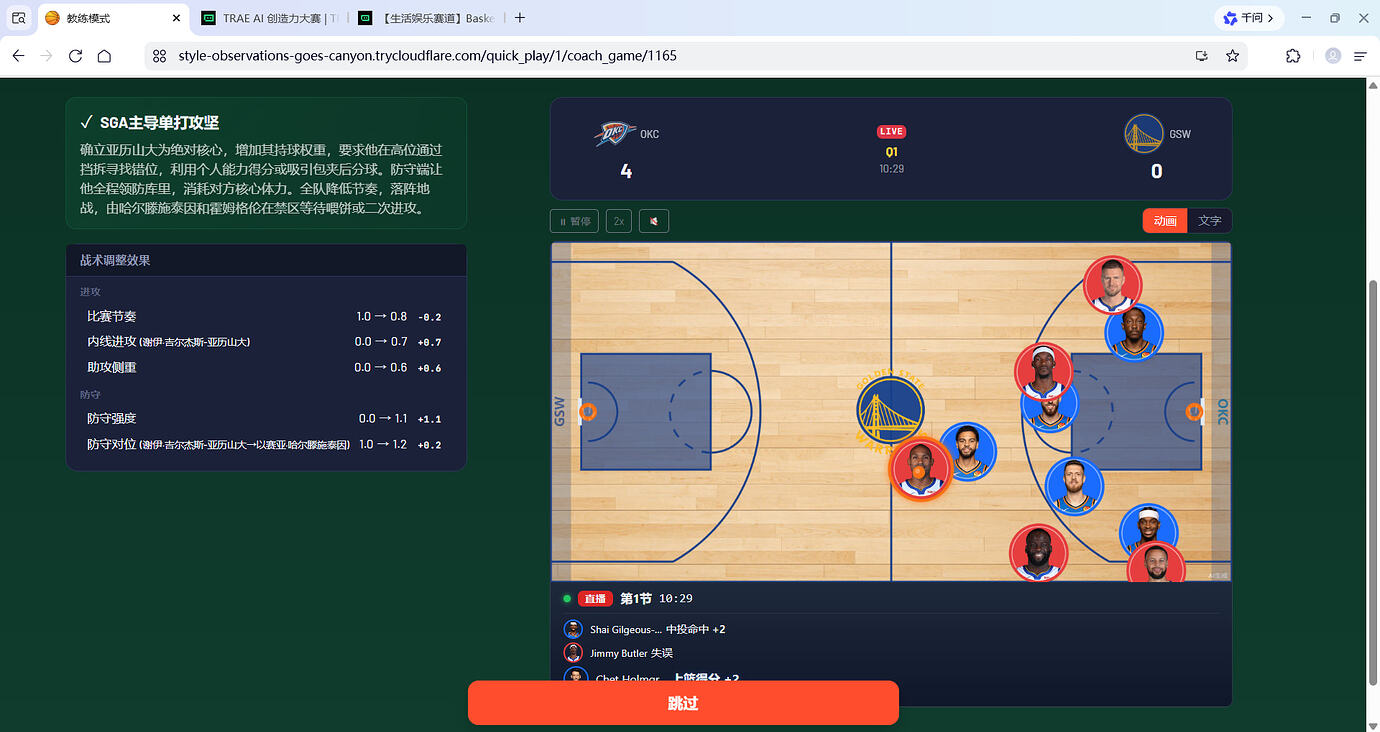The width and height of the screenshot is (1380, 732).
Task: Click the left GSW basket hoop
Action: [588, 411]
